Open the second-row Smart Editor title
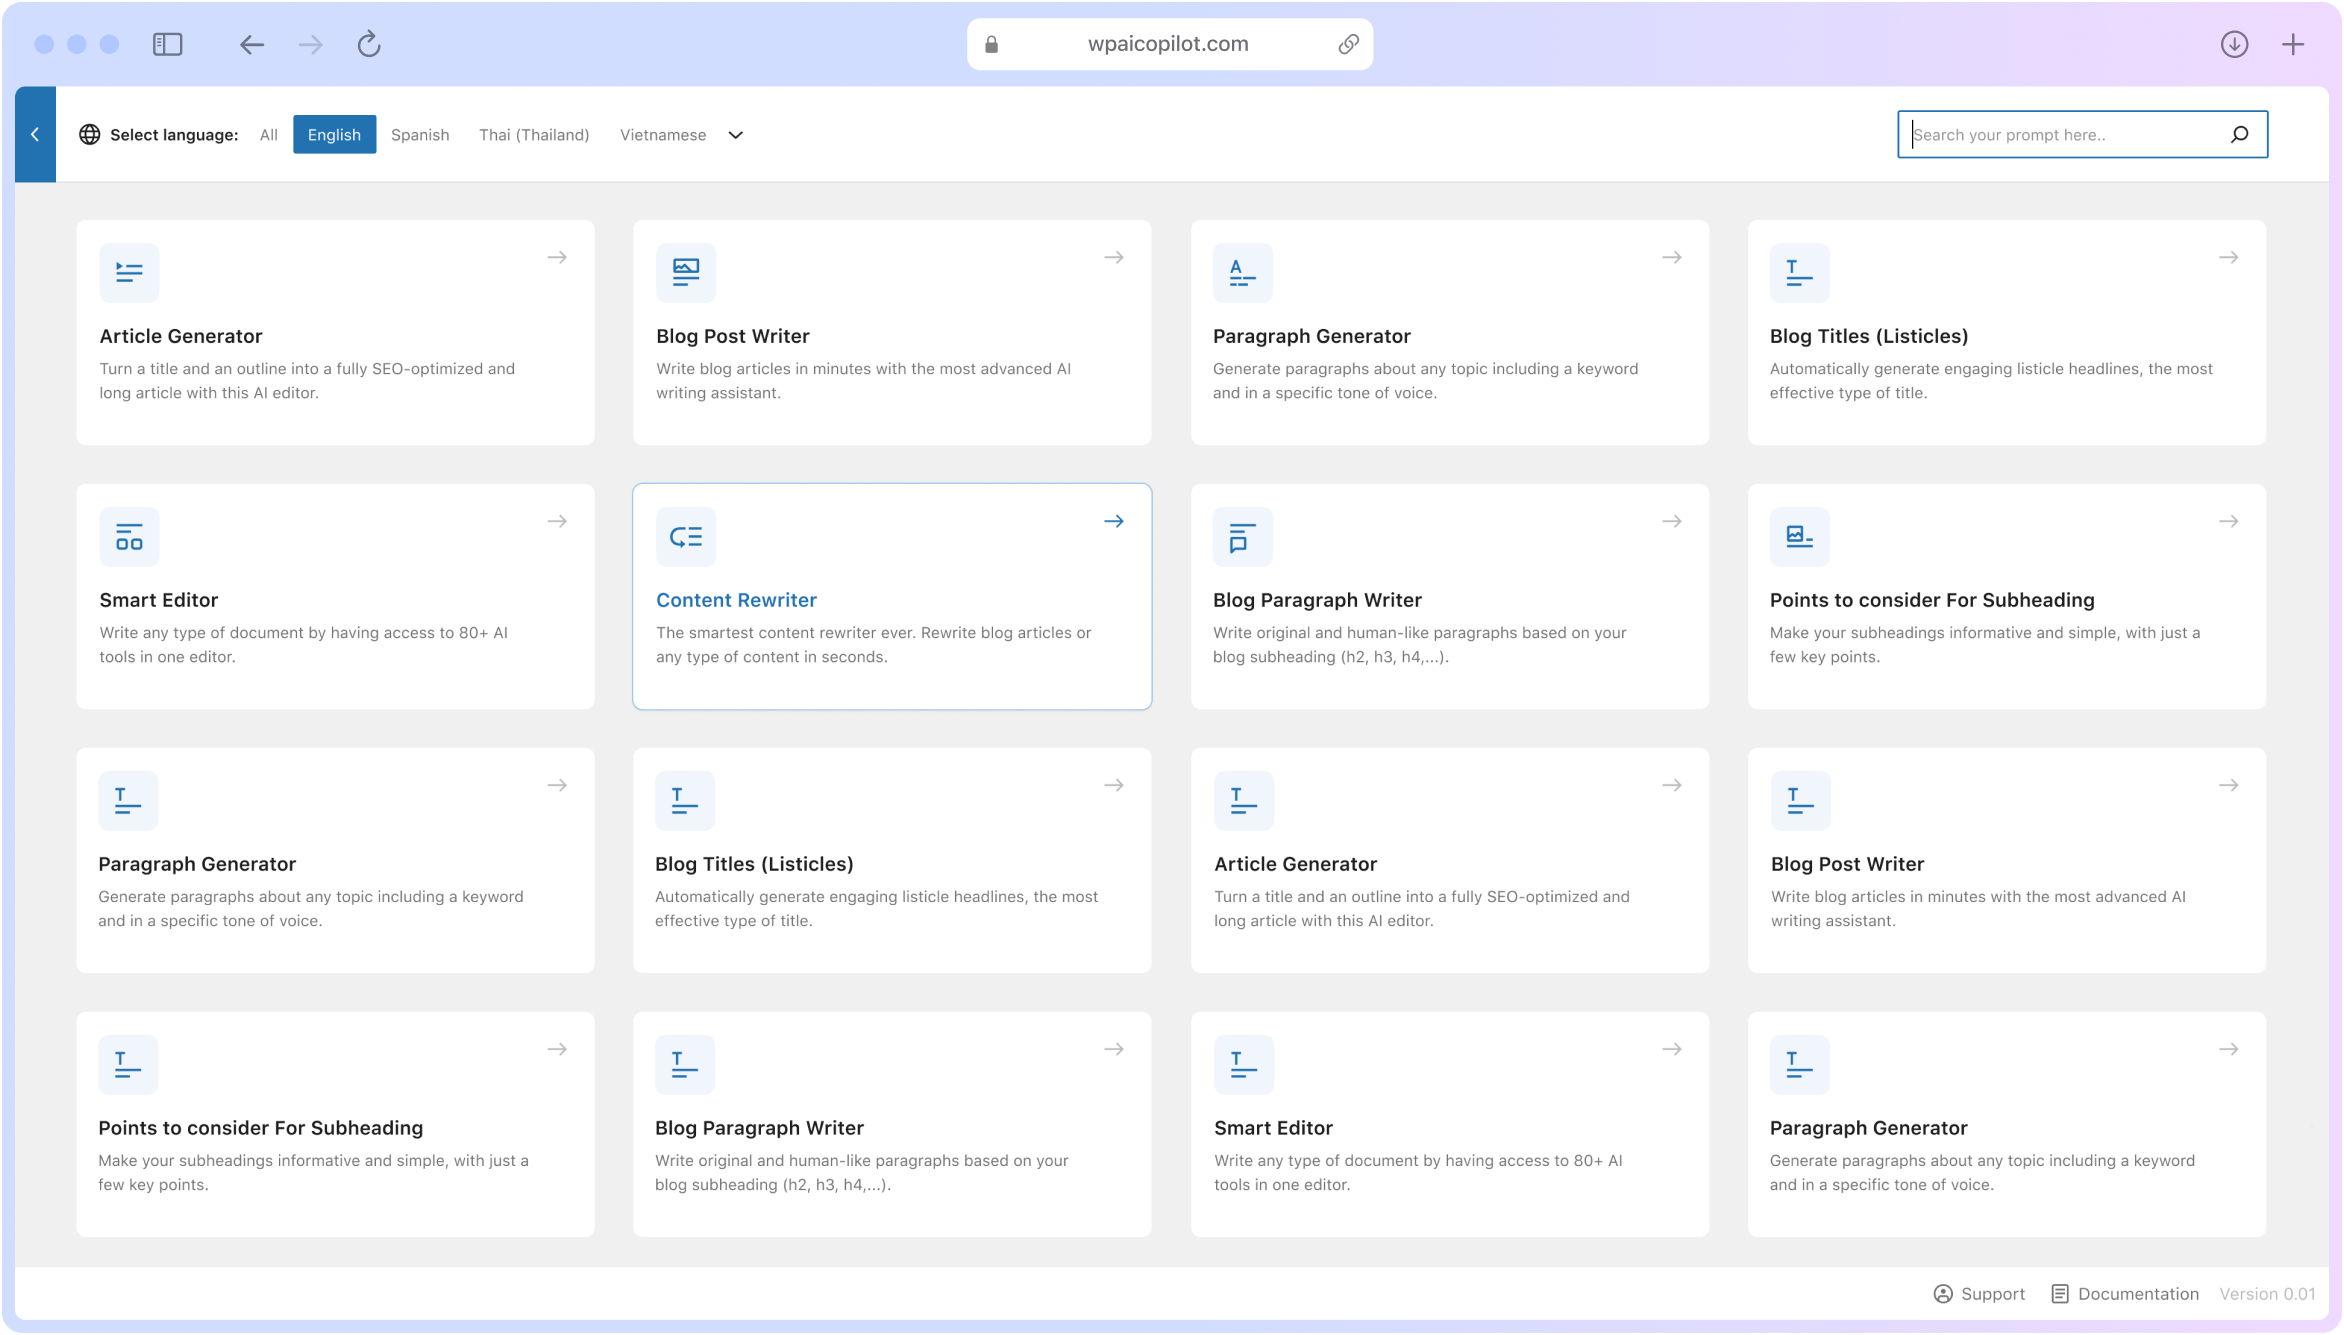Viewport: 2344px width, 1335px height. pyautogui.click(x=158, y=600)
